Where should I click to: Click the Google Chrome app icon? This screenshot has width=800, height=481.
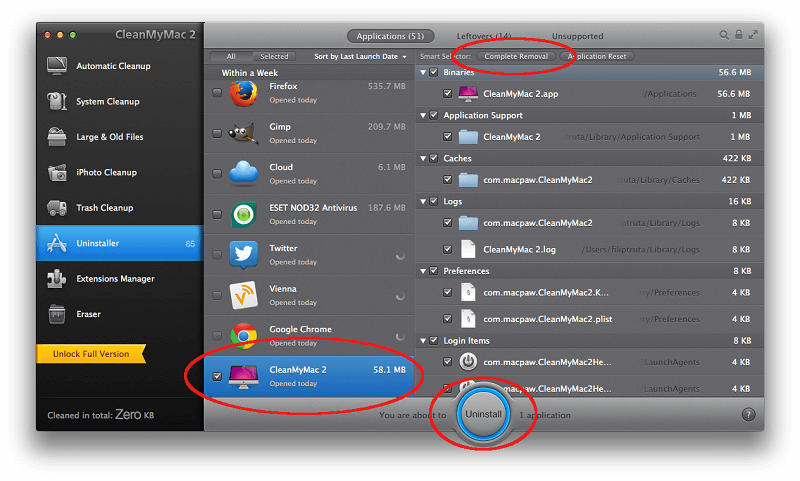pyautogui.click(x=243, y=336)
